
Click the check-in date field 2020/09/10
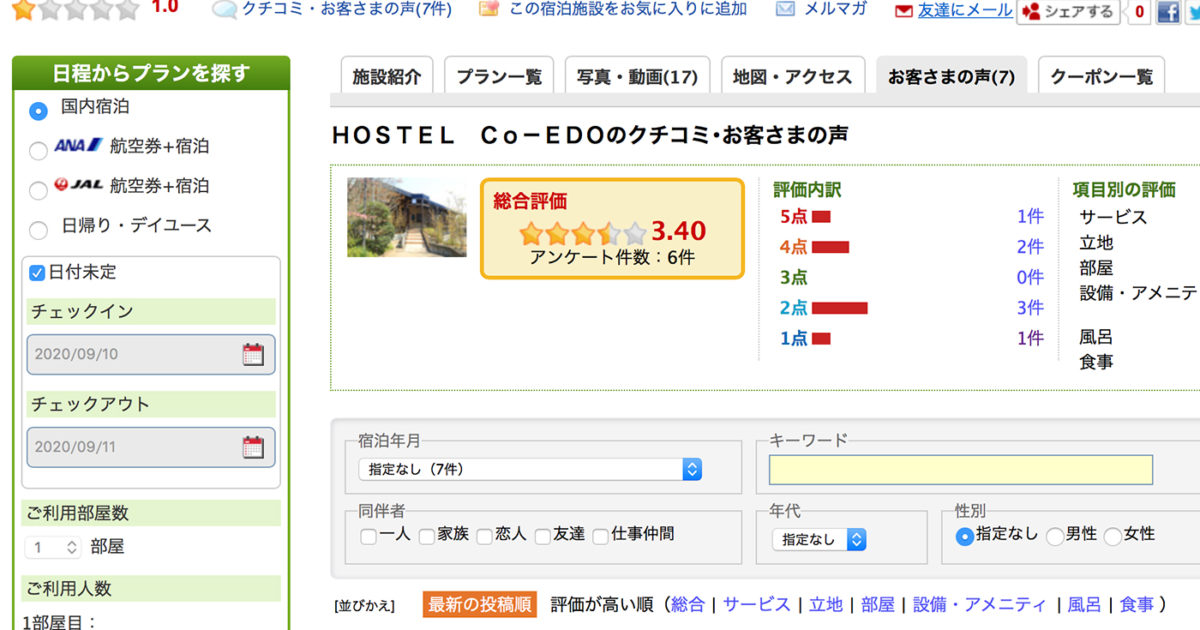point(151,354)
